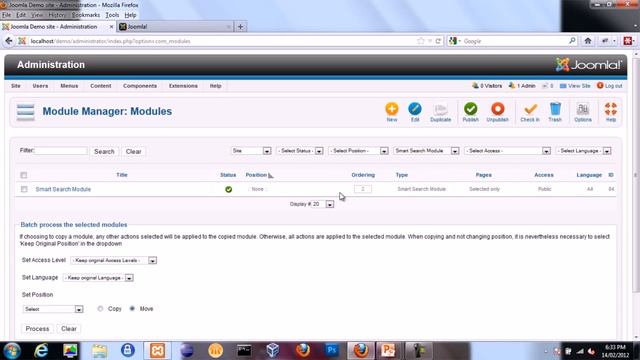Viewport: 640px width, 360px height.
Task: Open XAMPP icon in the taskbar
Action: coord(157,351)
